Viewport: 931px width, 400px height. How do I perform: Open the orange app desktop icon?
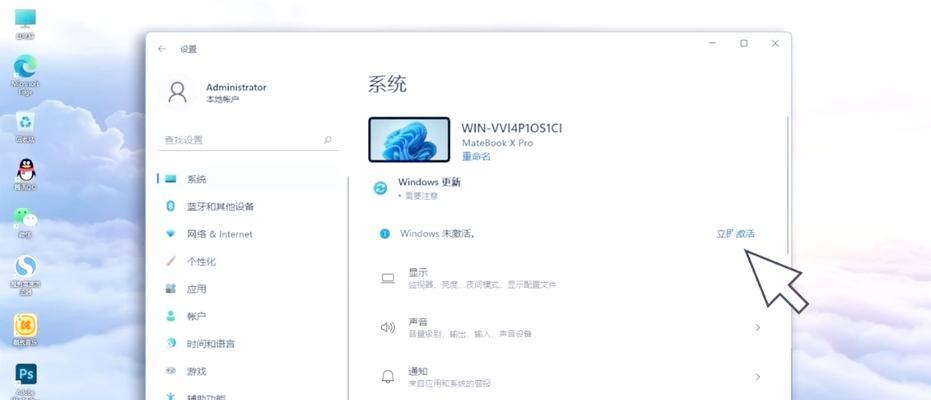25,329
